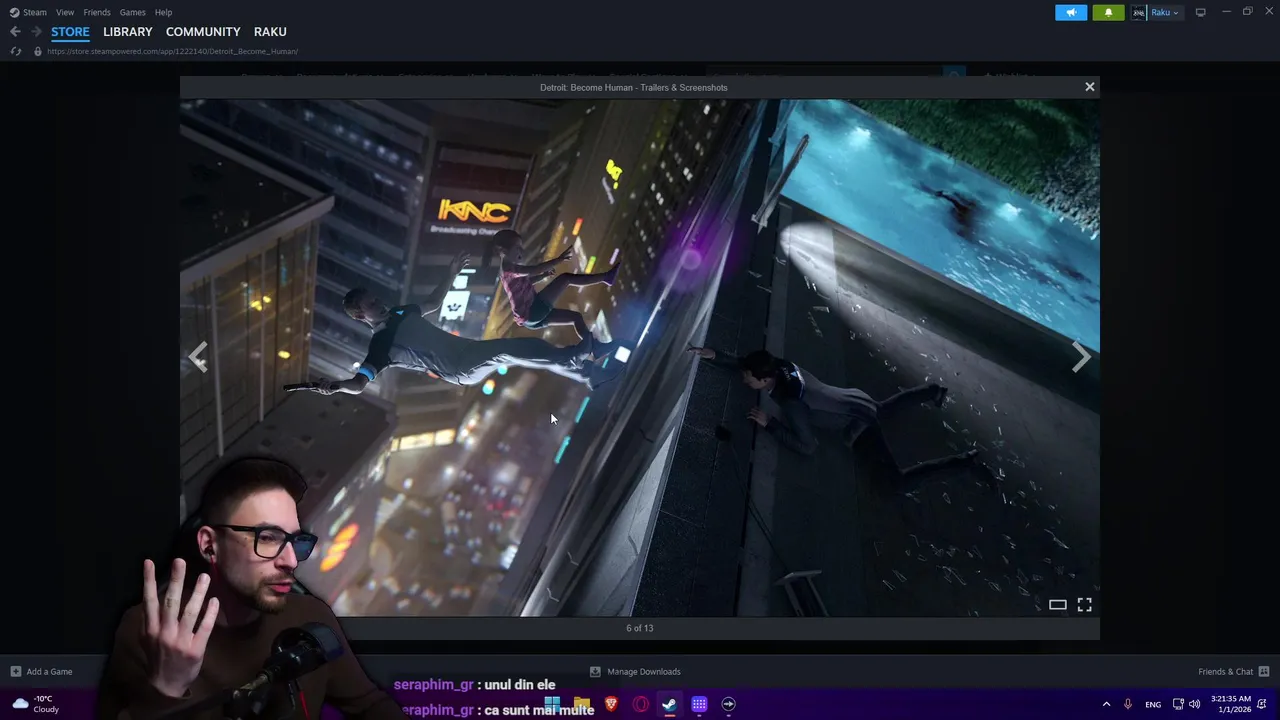
Task: Launch Opera browser from the taskbar
Action: (641, 704)
